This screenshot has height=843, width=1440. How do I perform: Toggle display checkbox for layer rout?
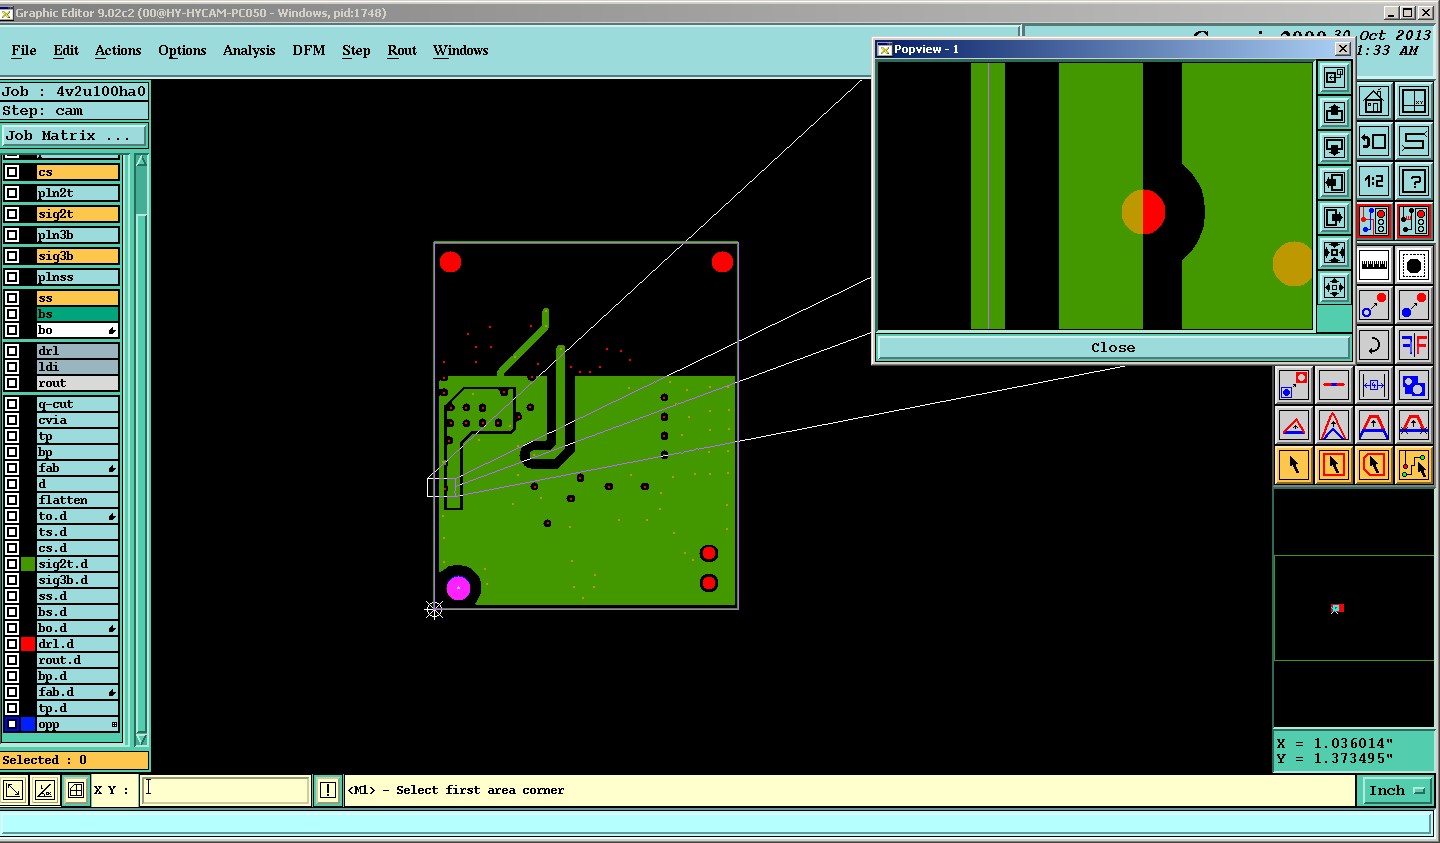point(12,383)
